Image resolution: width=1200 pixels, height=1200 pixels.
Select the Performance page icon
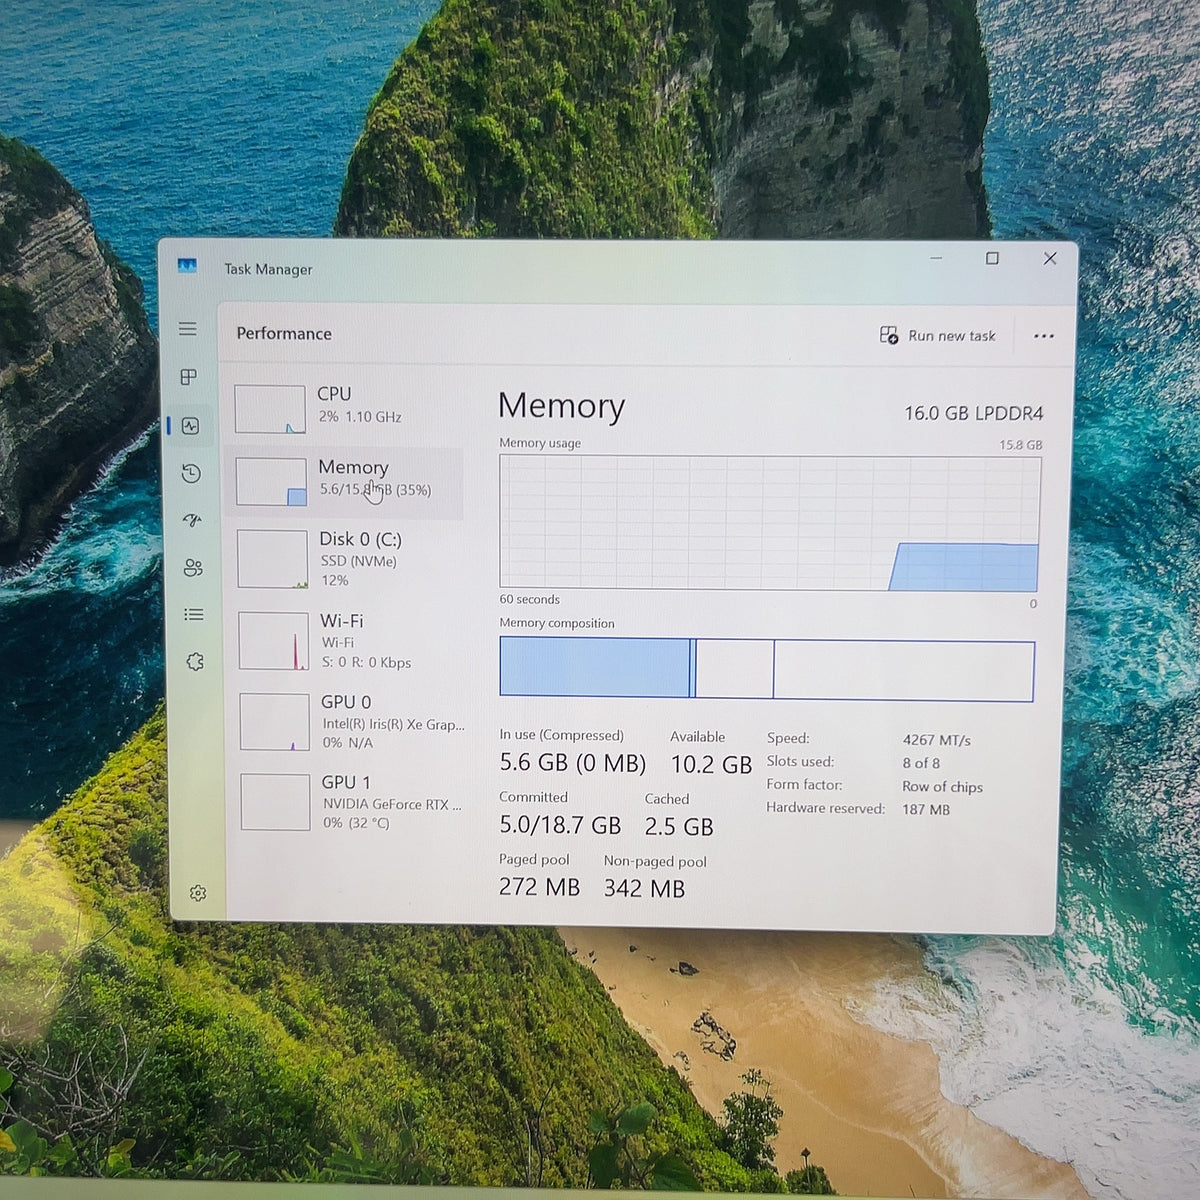pos(190,426)
